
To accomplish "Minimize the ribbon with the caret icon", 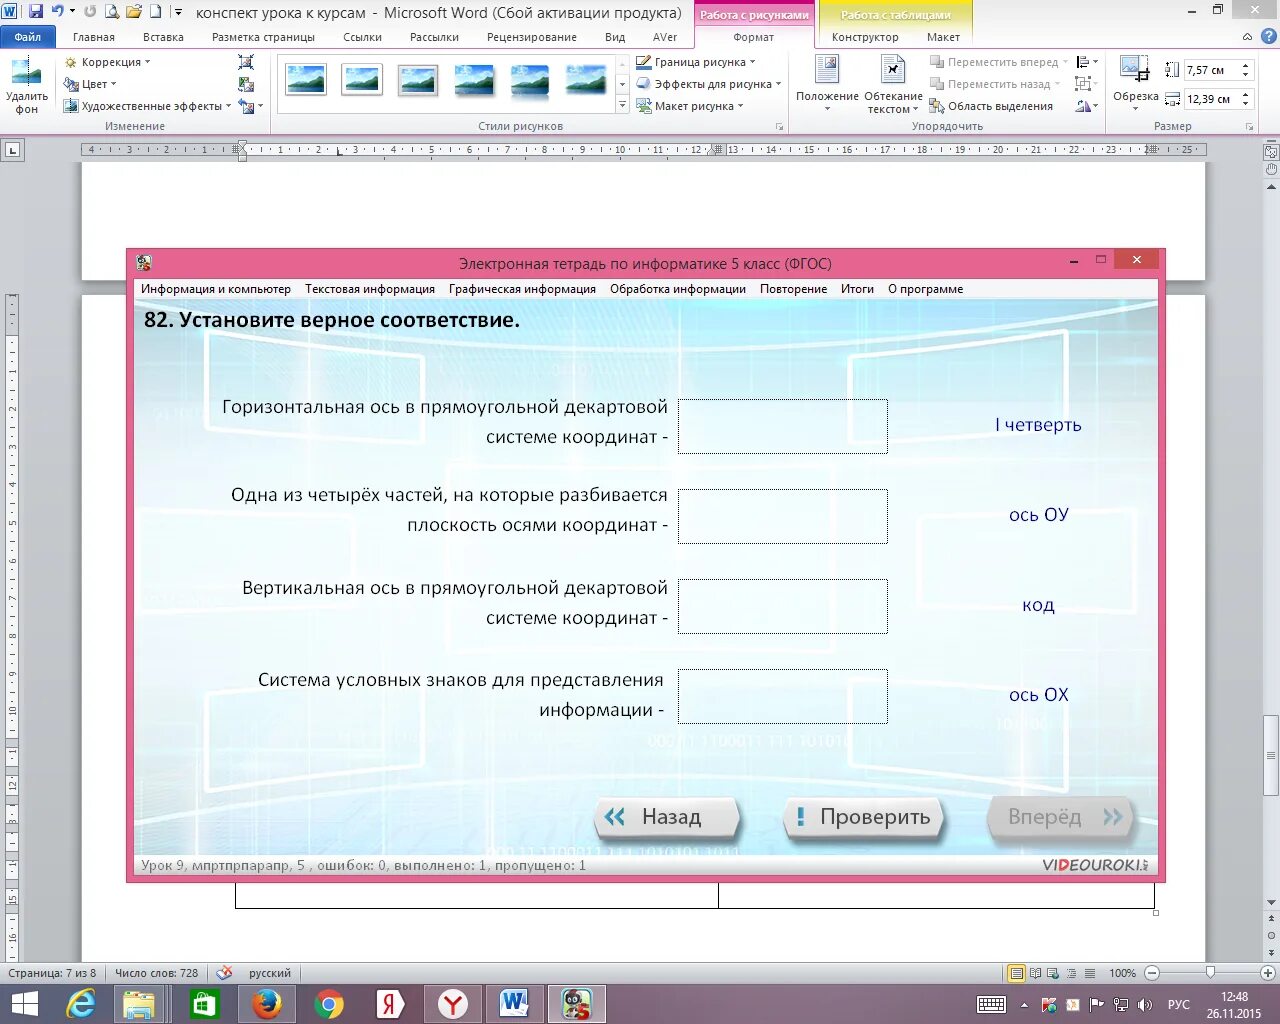I will coord(1246,37).
